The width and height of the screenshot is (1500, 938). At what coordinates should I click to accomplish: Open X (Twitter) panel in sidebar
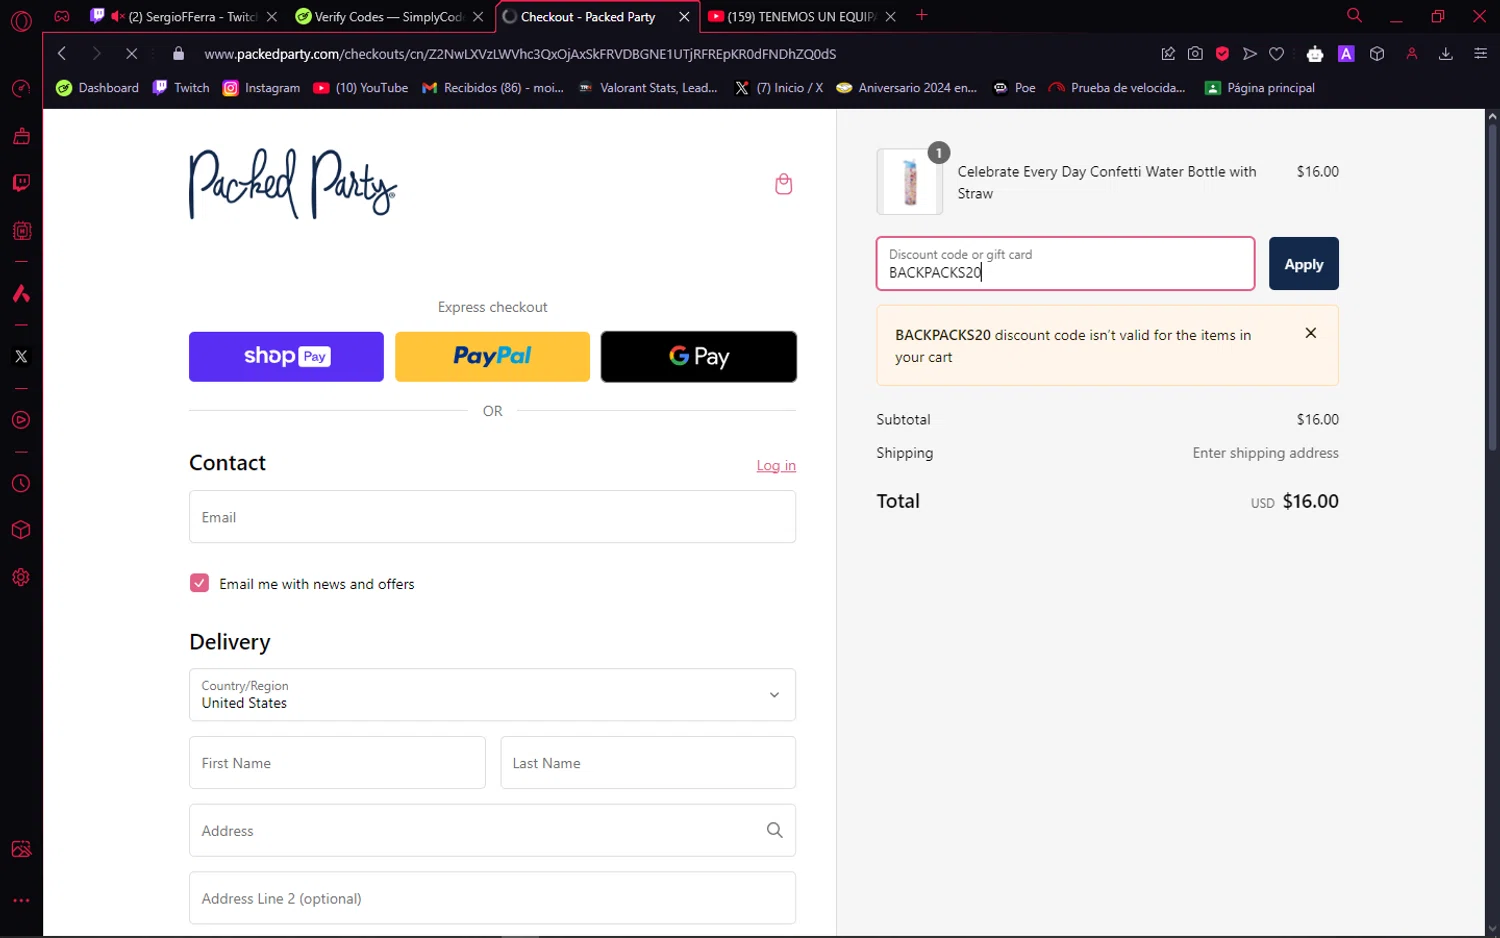point(21,356)
